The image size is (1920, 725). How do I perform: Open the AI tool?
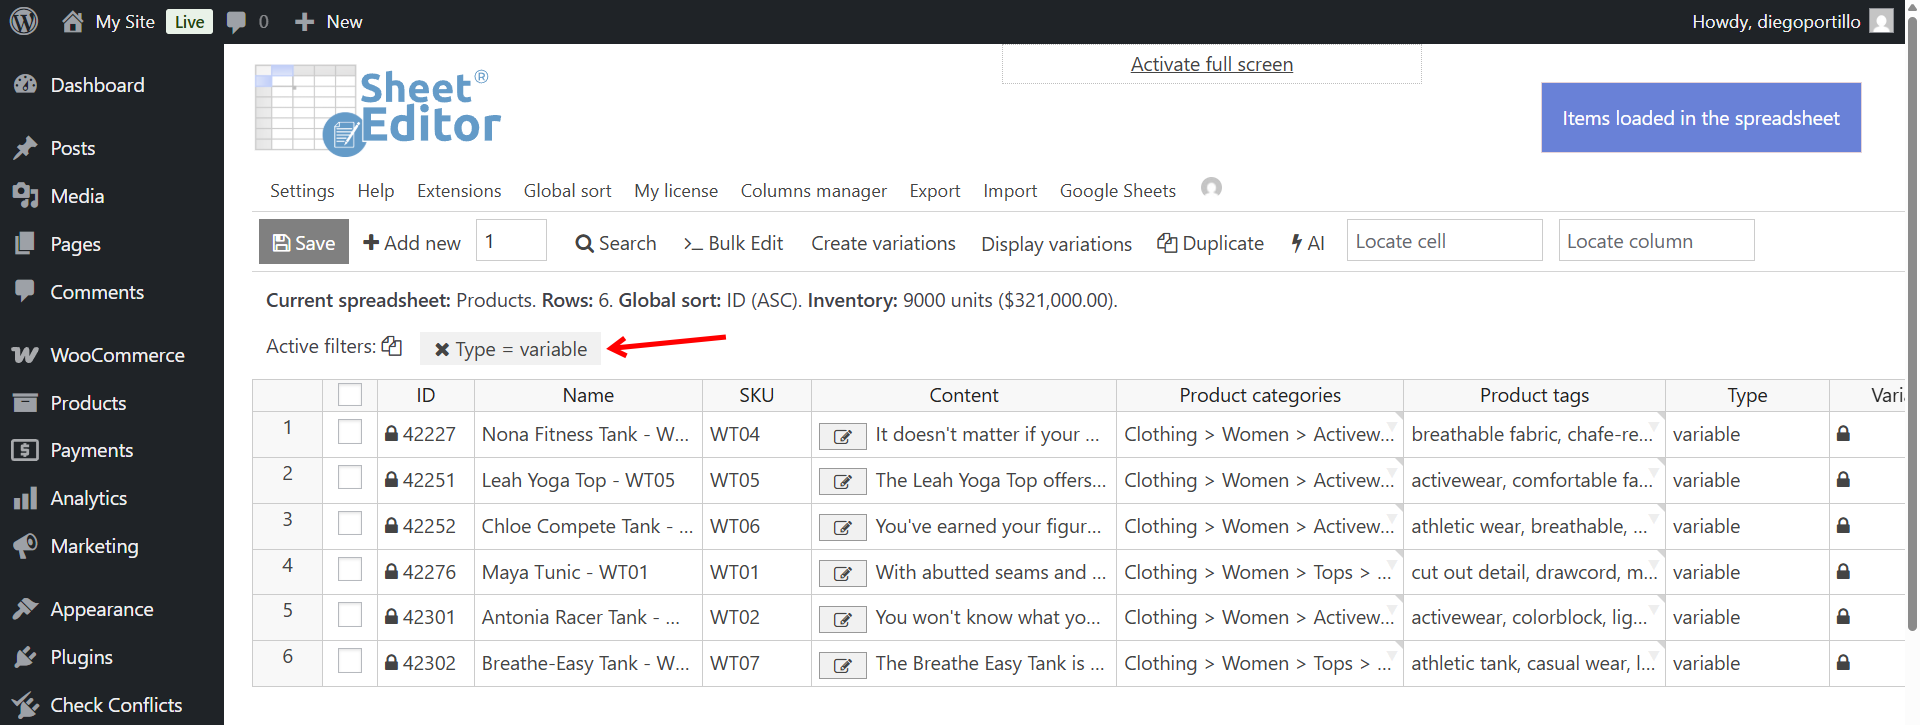[1307, 243]
